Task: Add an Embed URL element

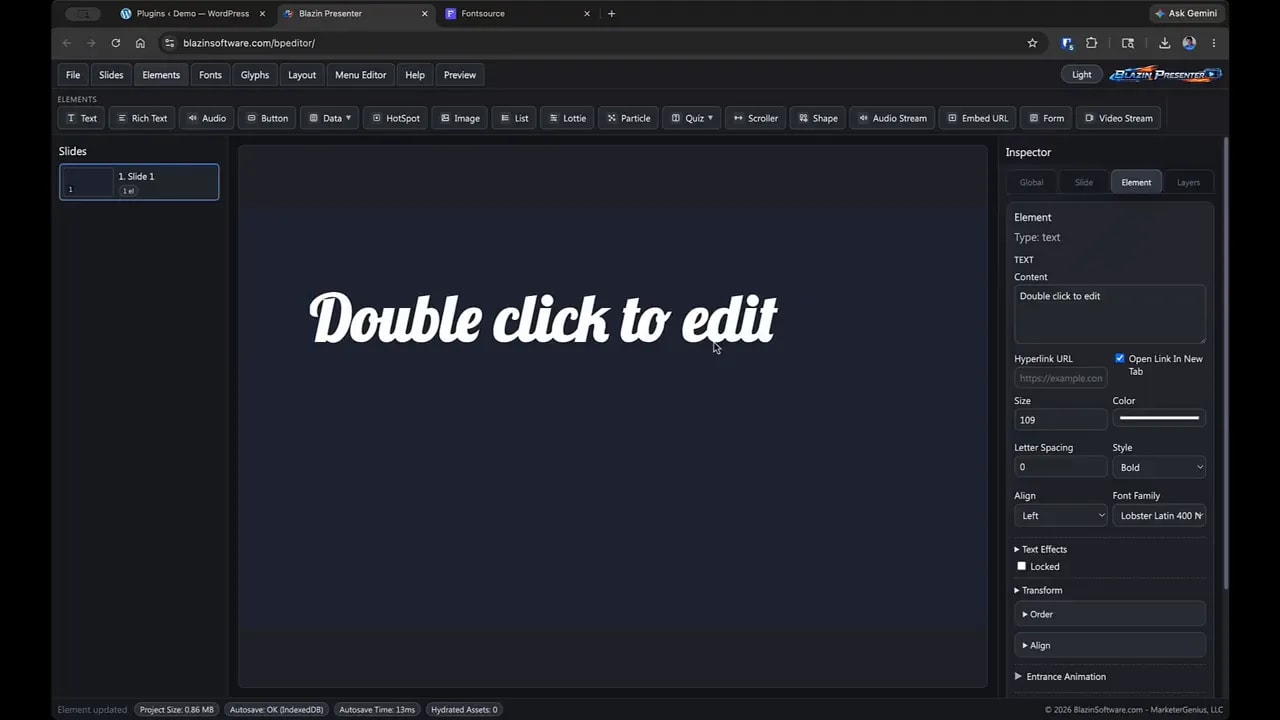Action: pyautogui.click(x=977, y=118)
